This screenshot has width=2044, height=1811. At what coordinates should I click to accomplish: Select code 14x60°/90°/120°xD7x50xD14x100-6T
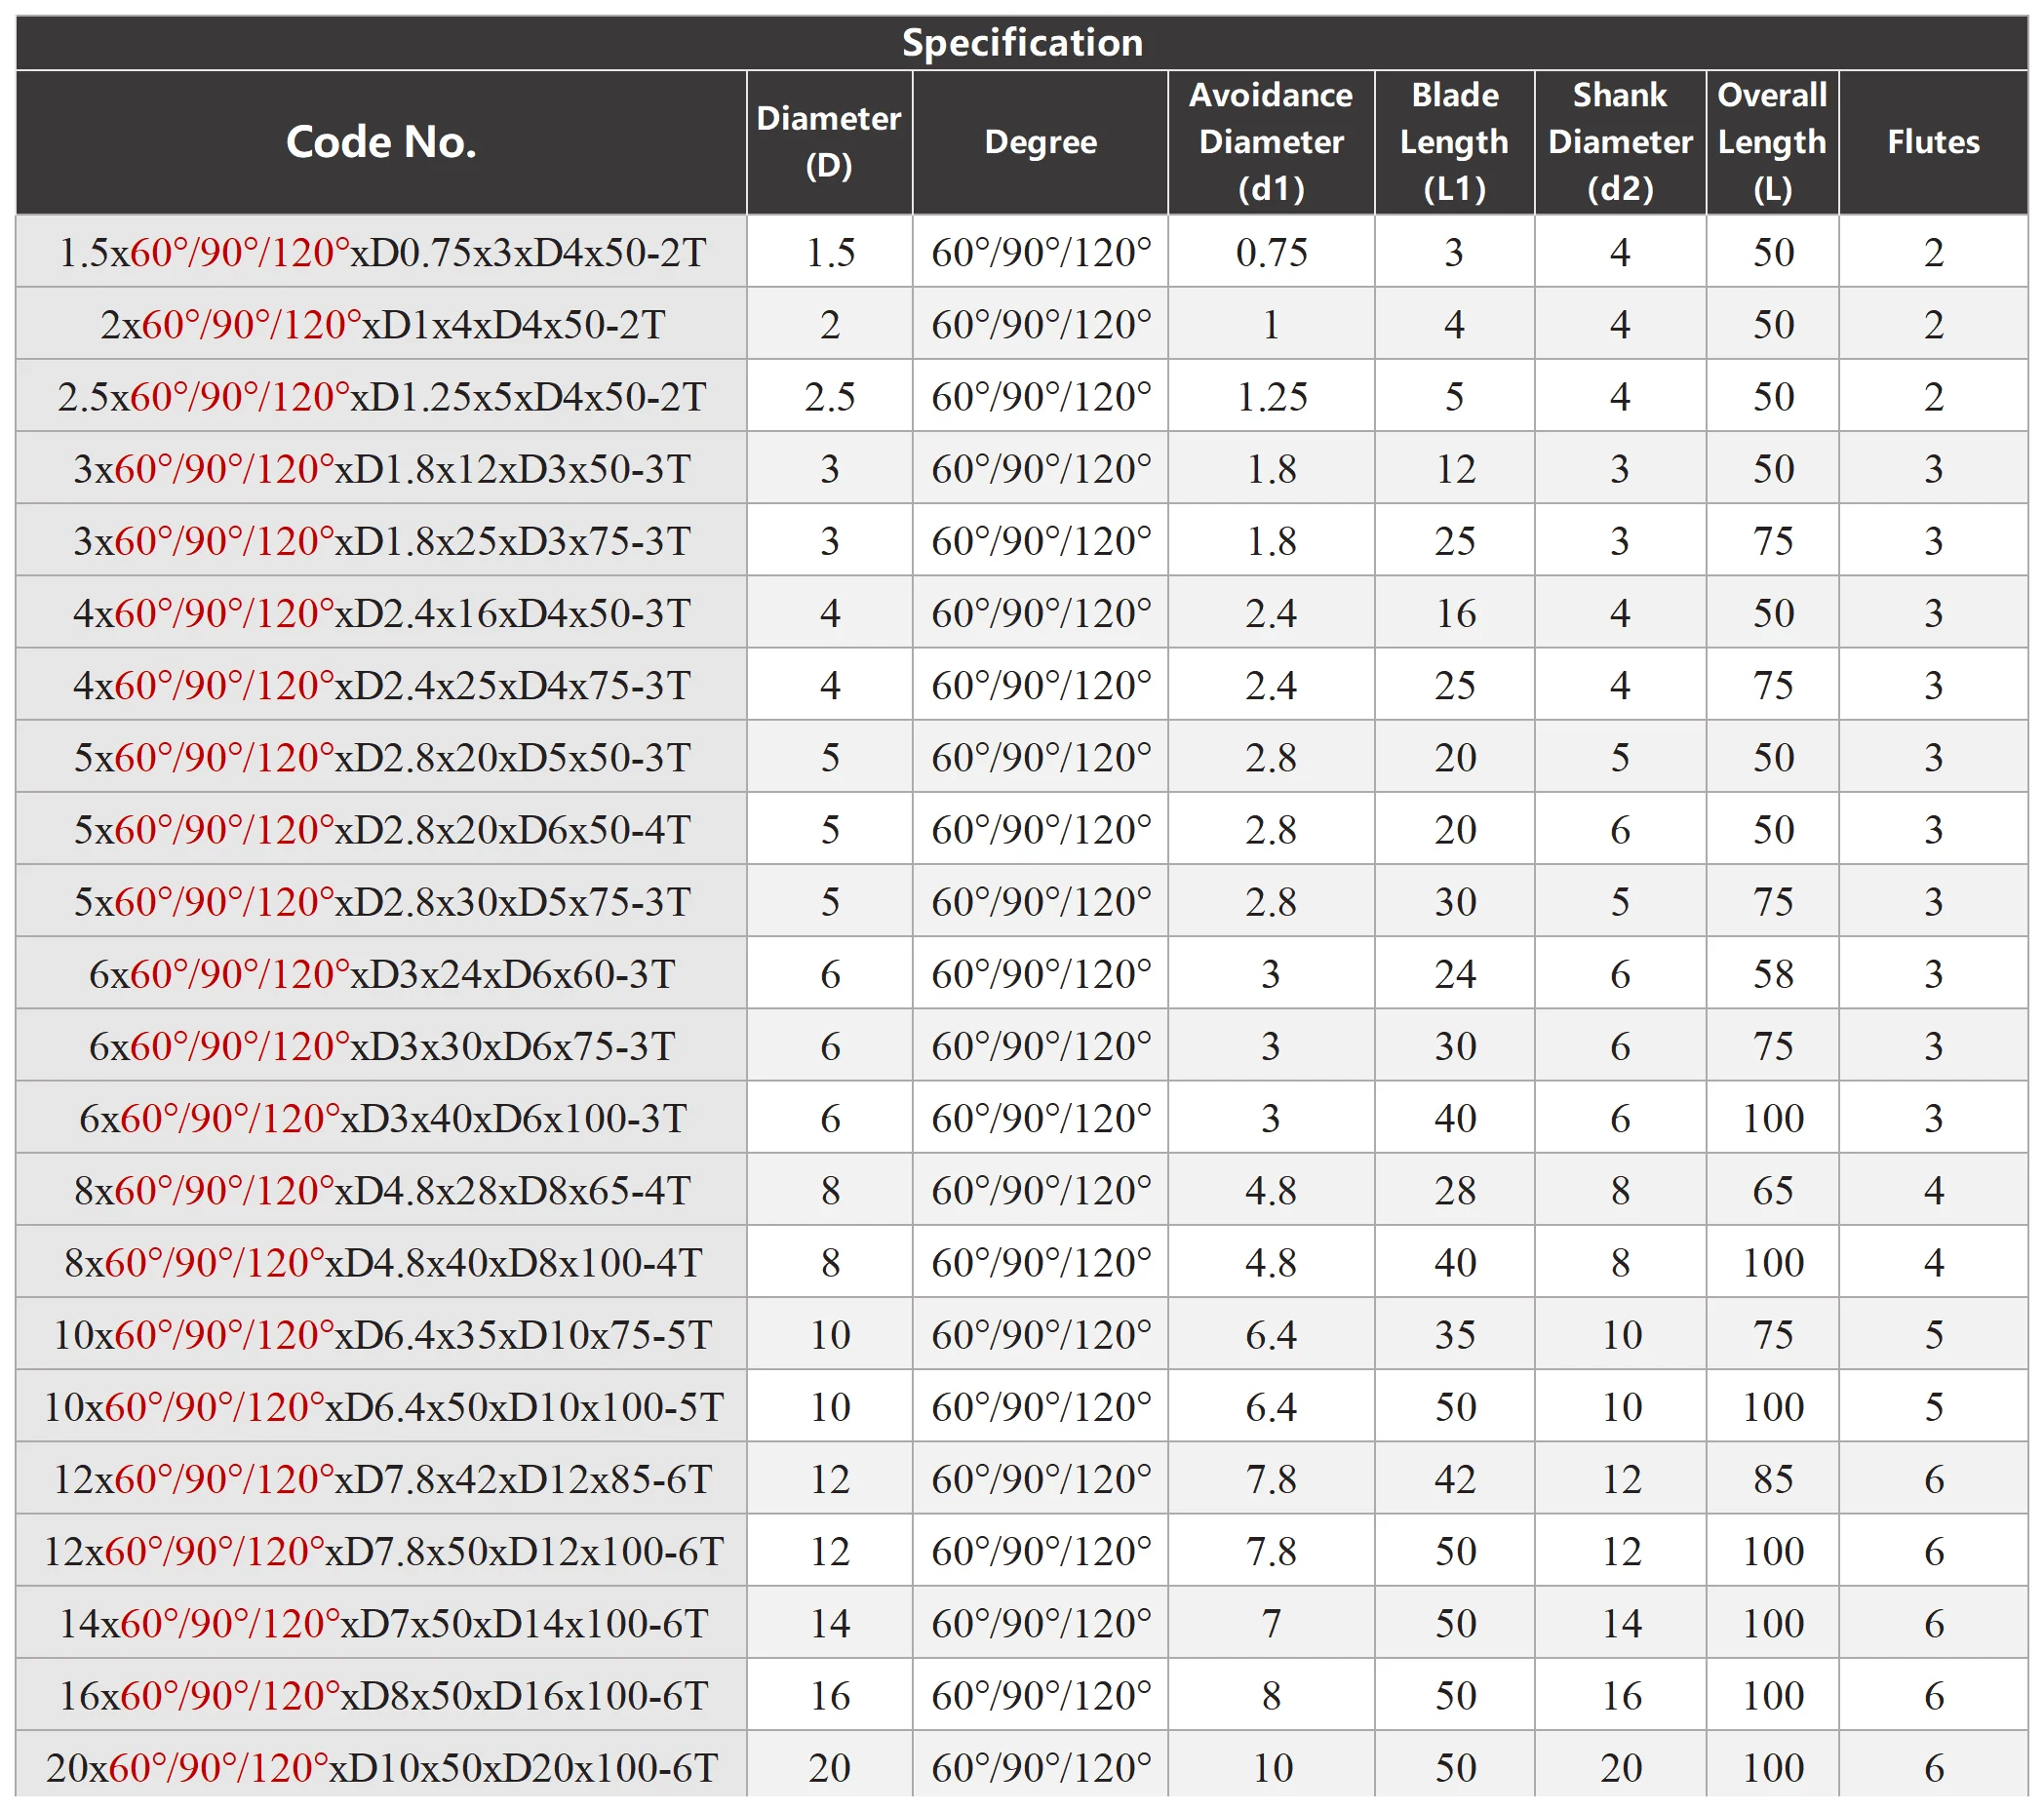click(382, 1623)
